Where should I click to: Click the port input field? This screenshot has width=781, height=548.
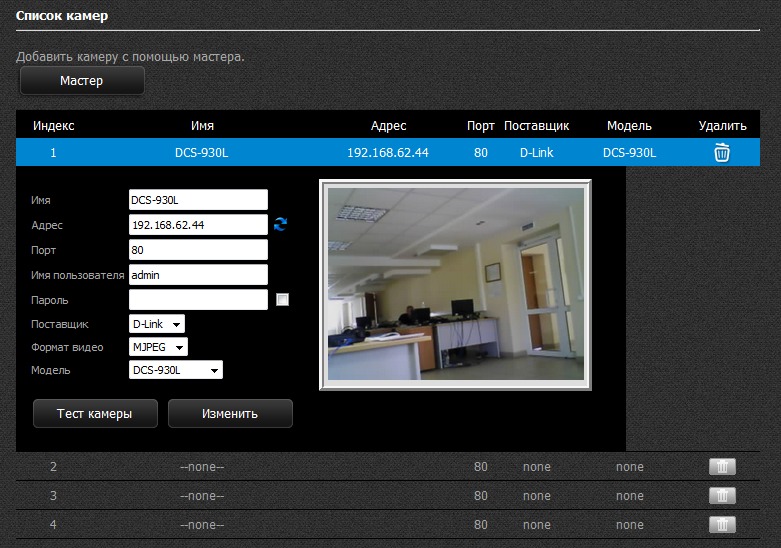(198, 250)
